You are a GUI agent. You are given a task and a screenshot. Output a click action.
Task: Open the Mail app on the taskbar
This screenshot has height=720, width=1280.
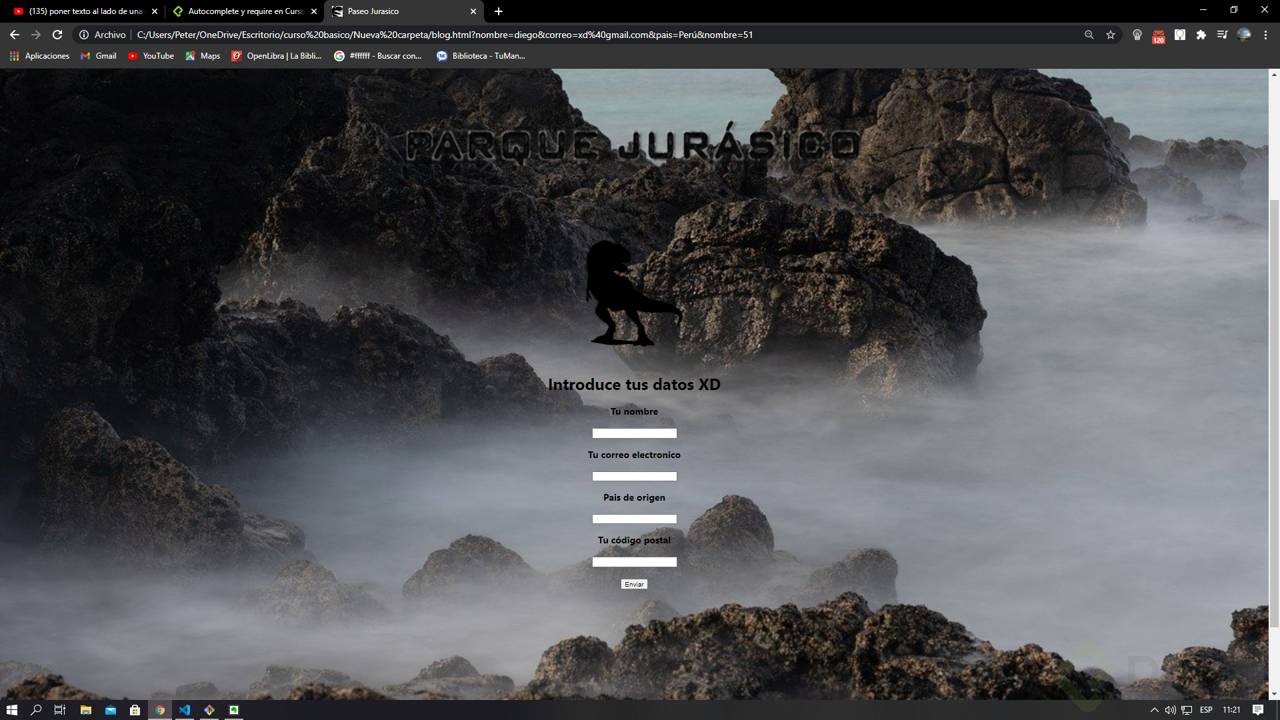(110, 710)
